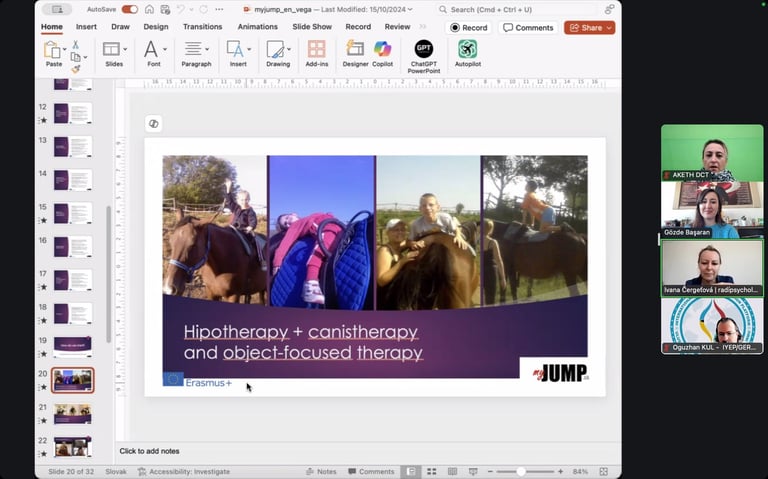
Task: Click the Cut scissors icon
Action: point(75,45)
